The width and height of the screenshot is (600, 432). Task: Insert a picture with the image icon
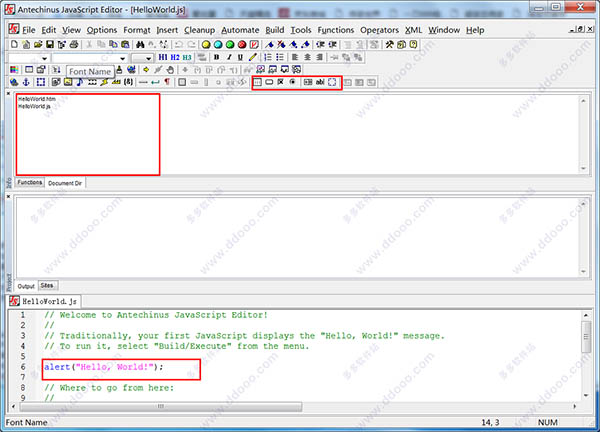pyautogui.click(x=68, y=82)
